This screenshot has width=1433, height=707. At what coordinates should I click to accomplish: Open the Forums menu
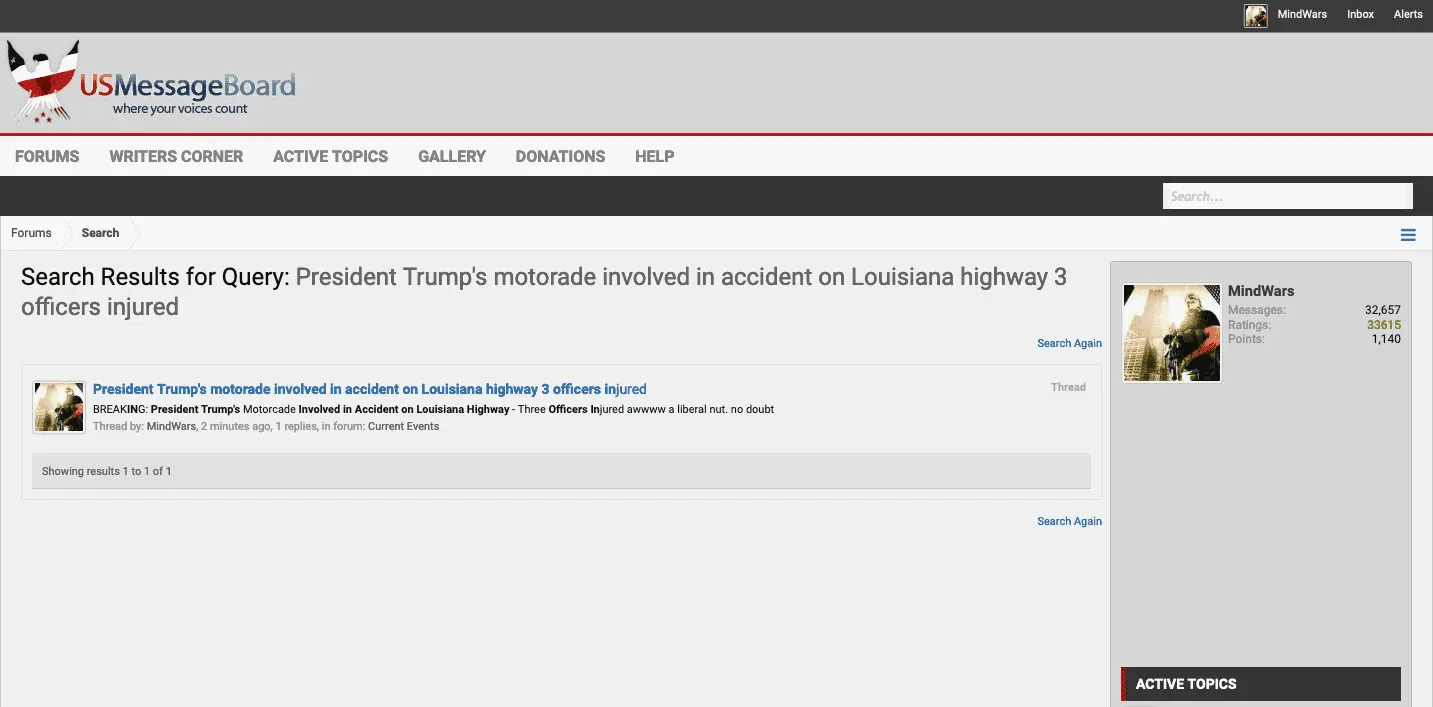click(47, 156)
